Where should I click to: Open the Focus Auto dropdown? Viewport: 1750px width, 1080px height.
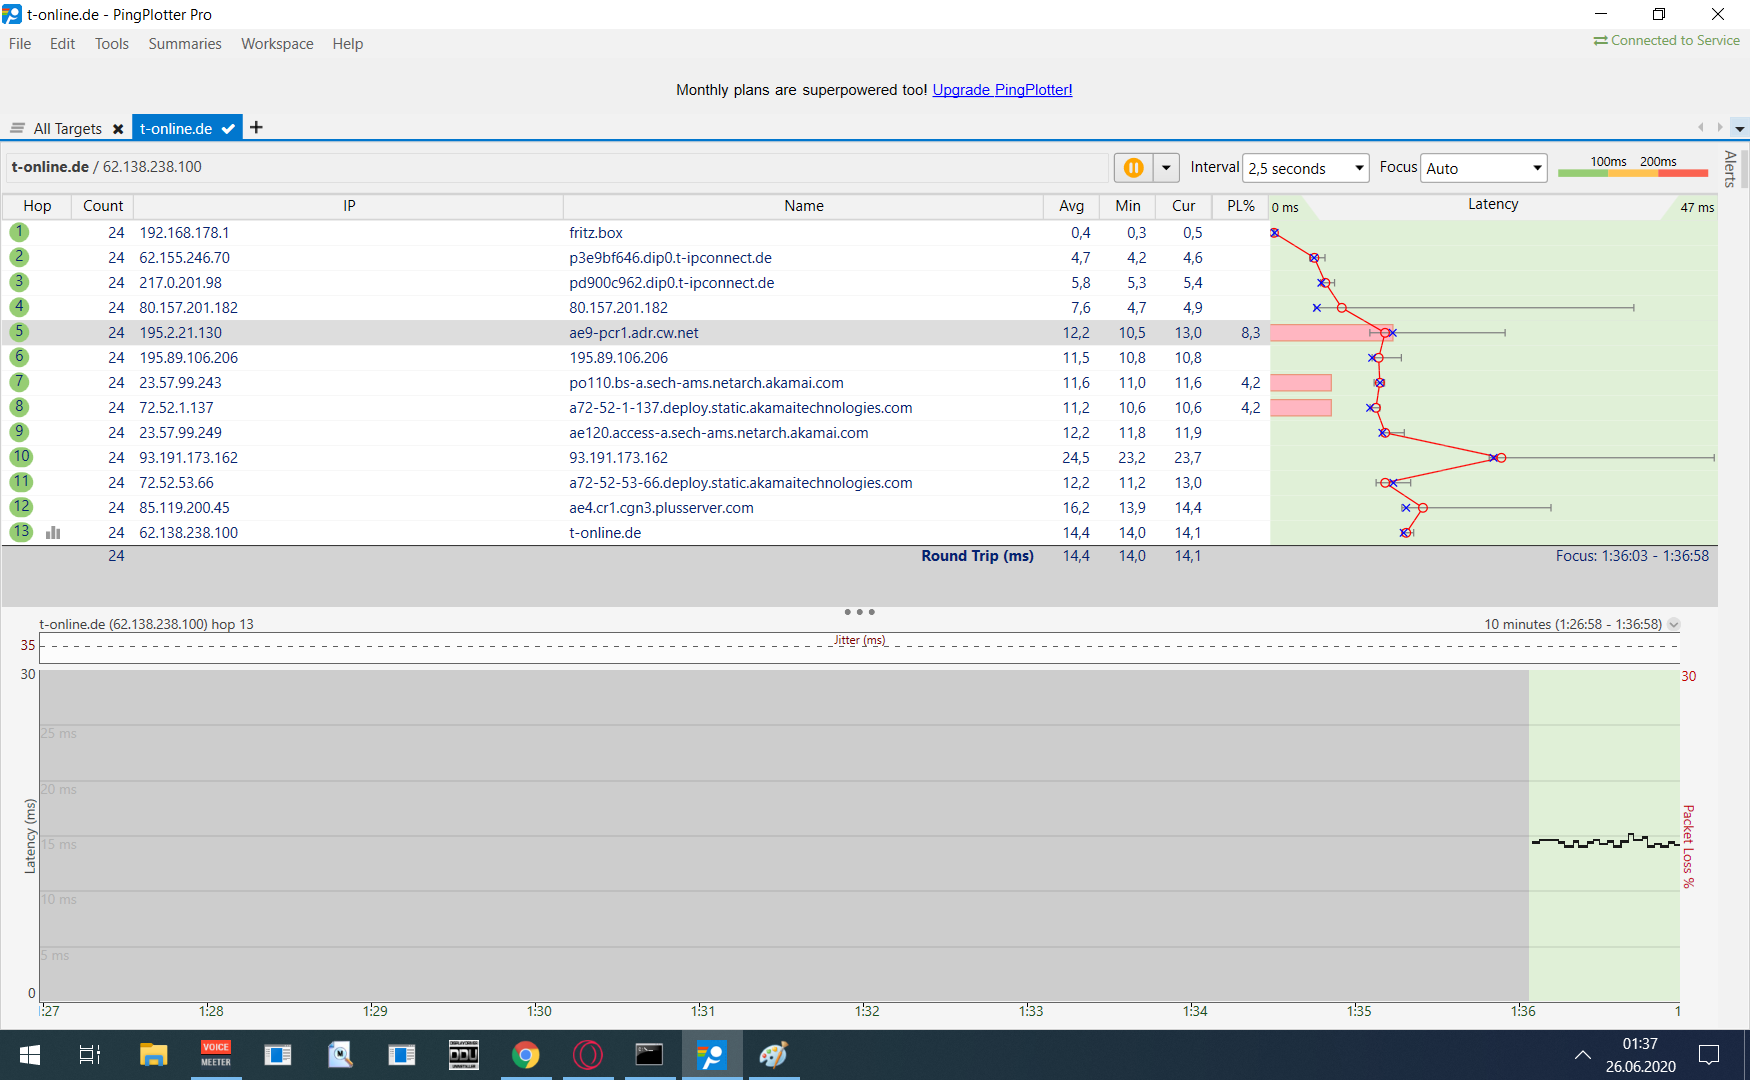coord(1484,168)
